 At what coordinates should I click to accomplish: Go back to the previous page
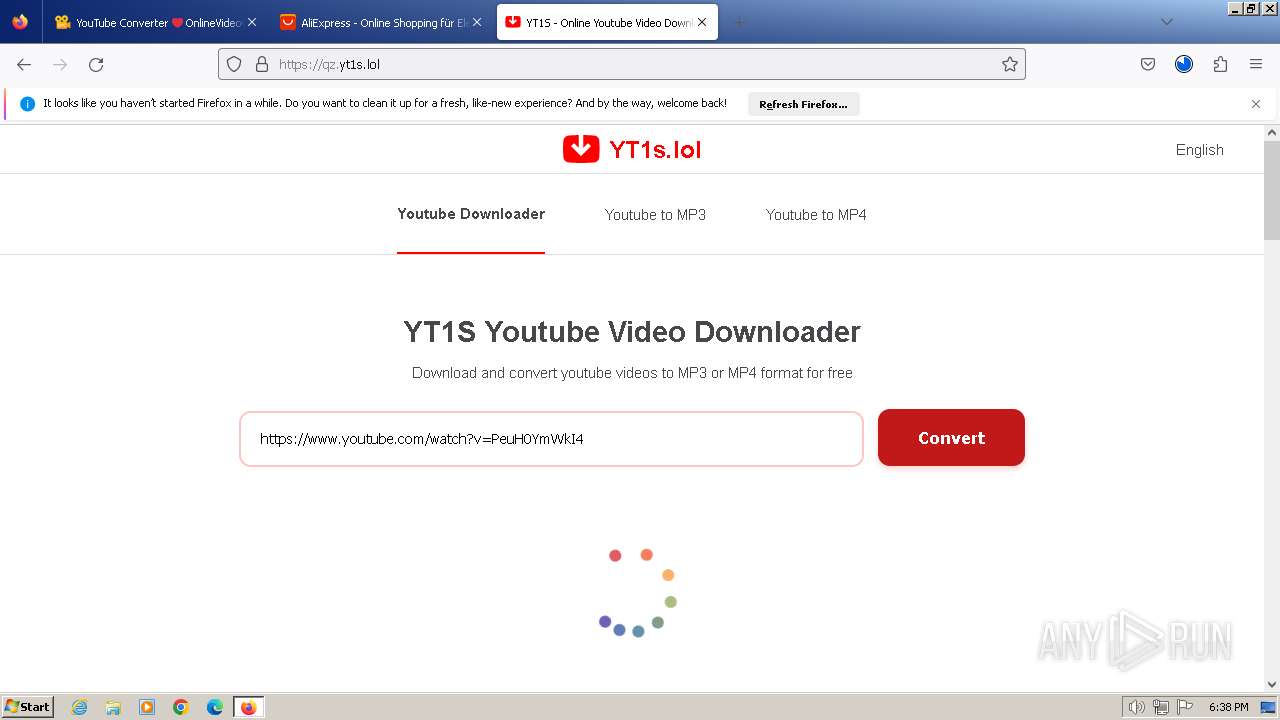coord(24,65)
